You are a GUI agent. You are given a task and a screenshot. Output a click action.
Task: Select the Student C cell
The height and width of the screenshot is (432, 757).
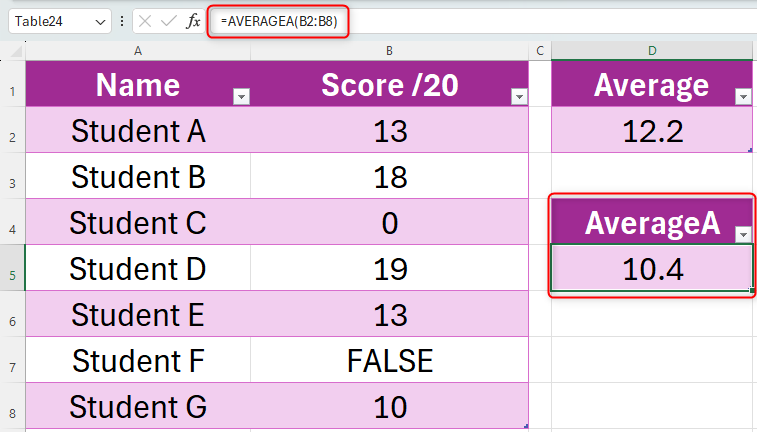tap(138, 222)
